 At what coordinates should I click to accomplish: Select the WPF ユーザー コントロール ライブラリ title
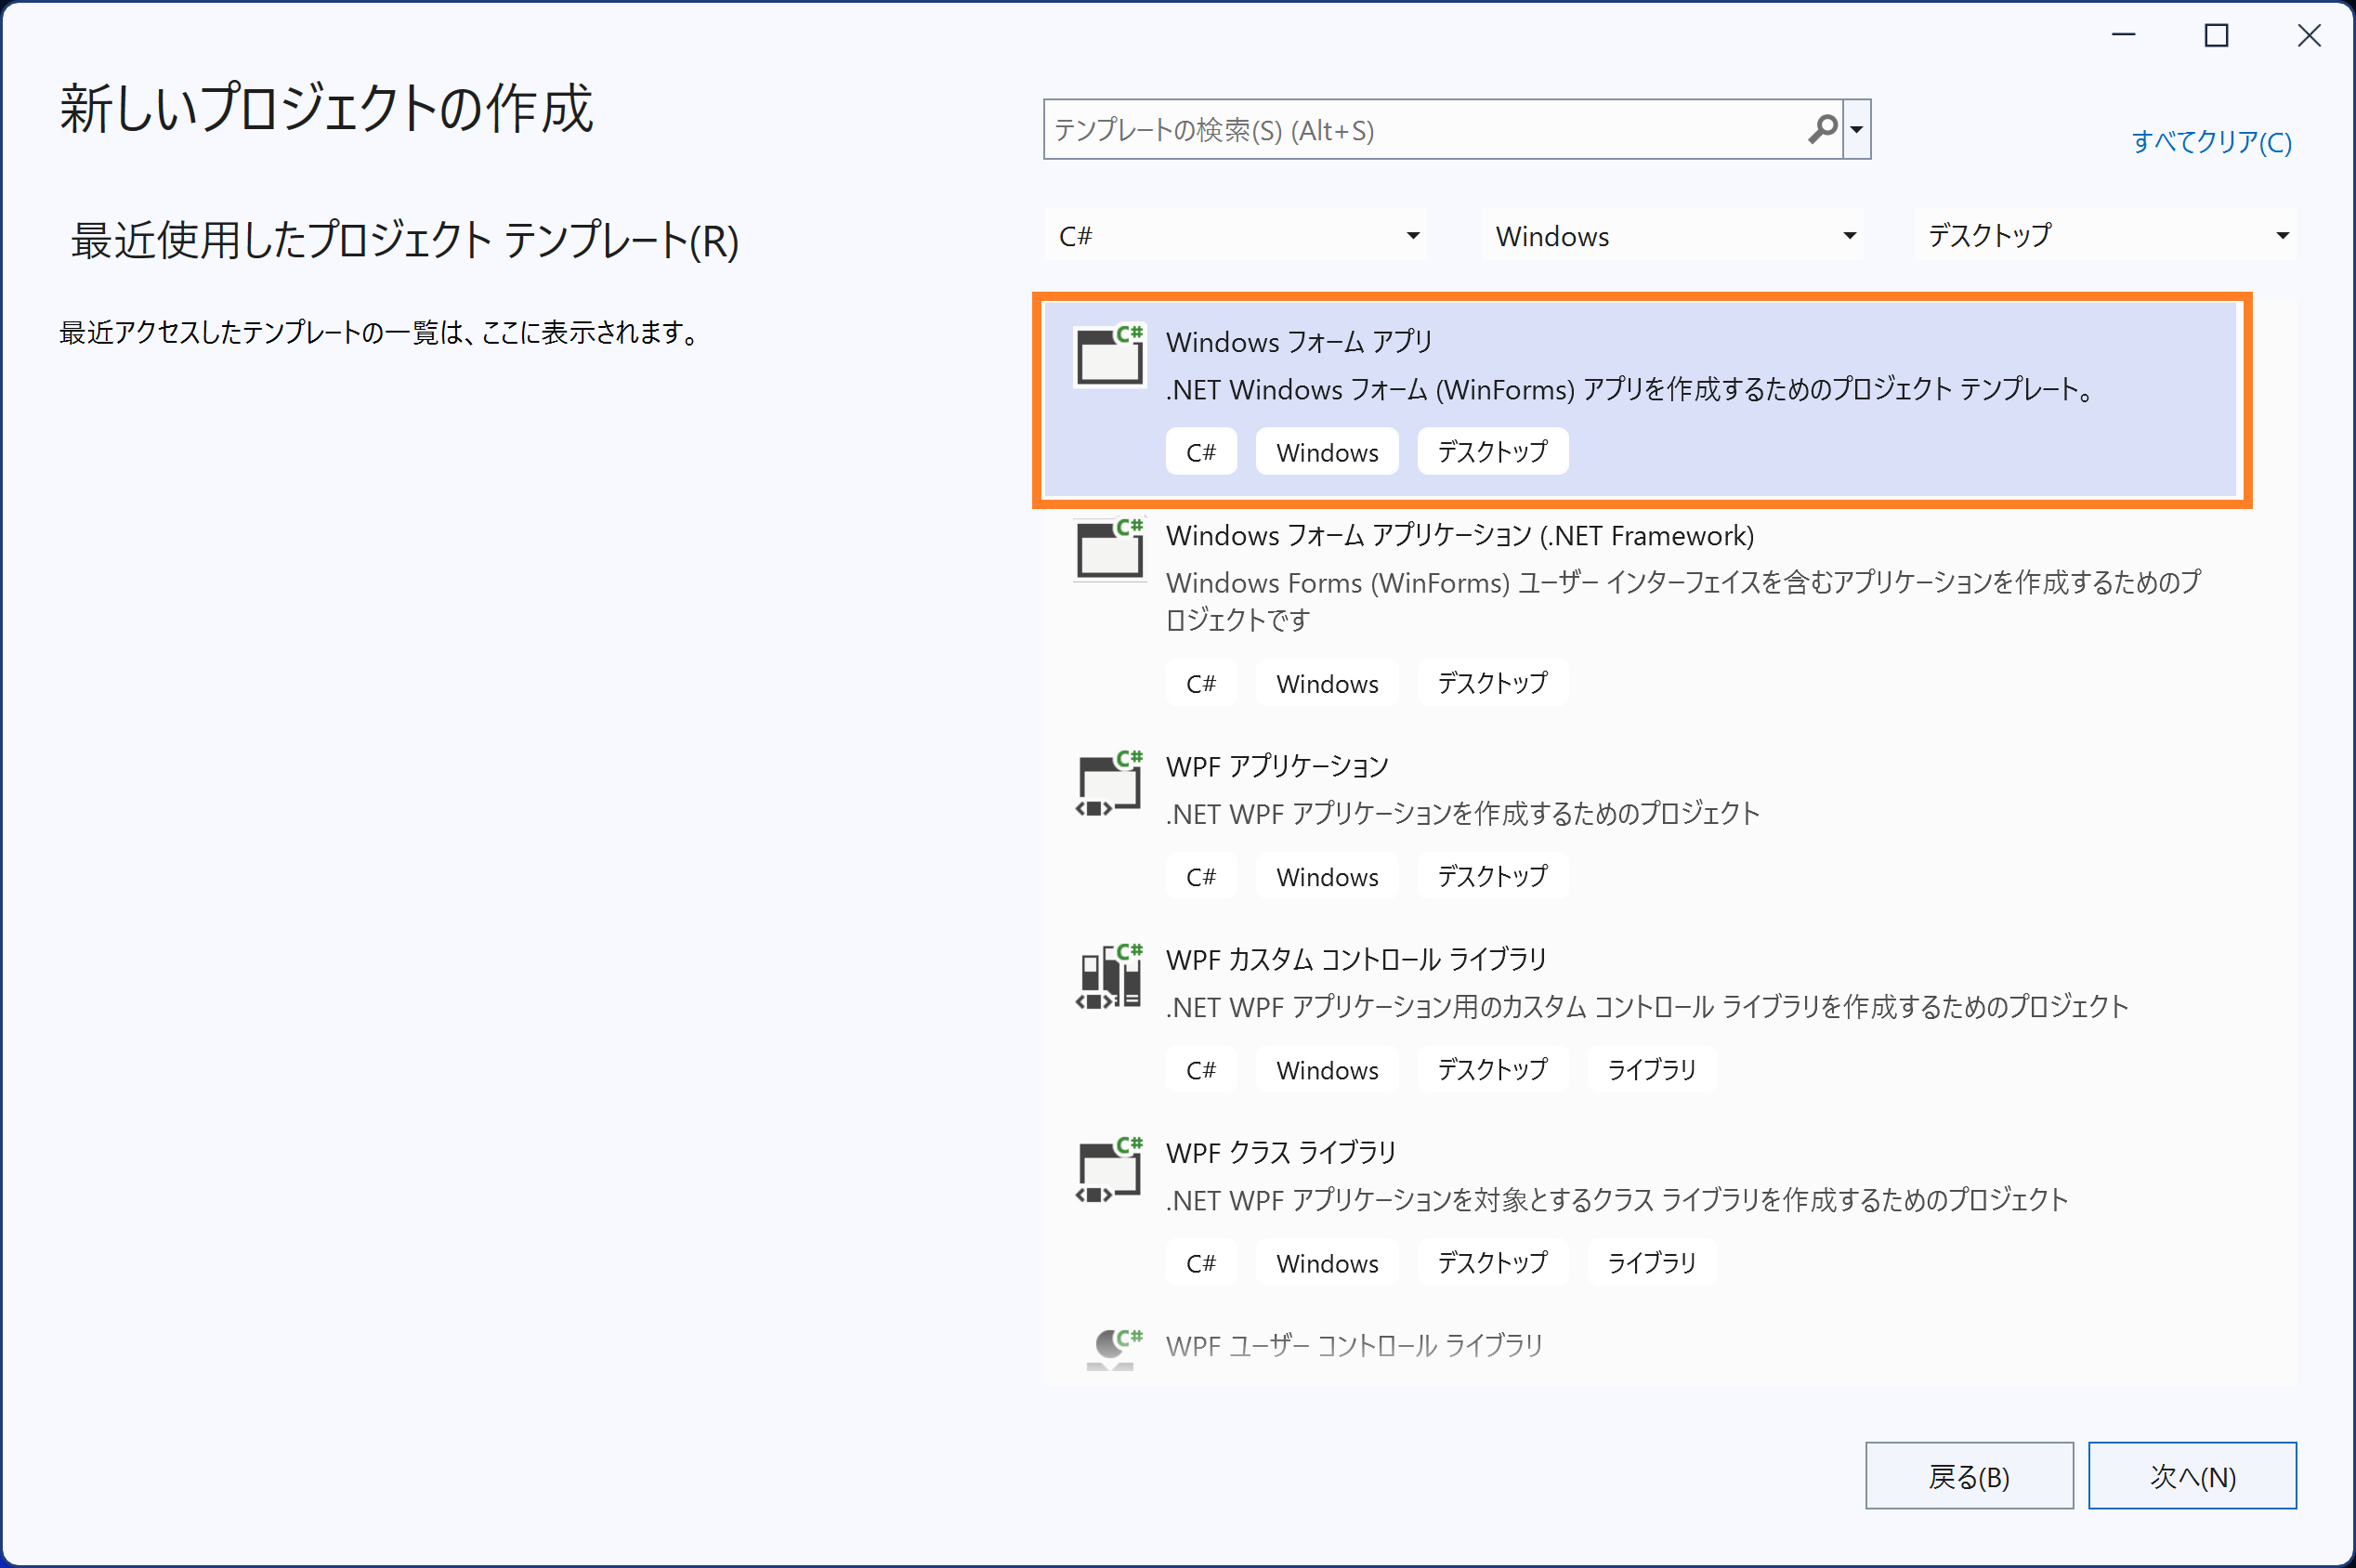(1354, 1346)
